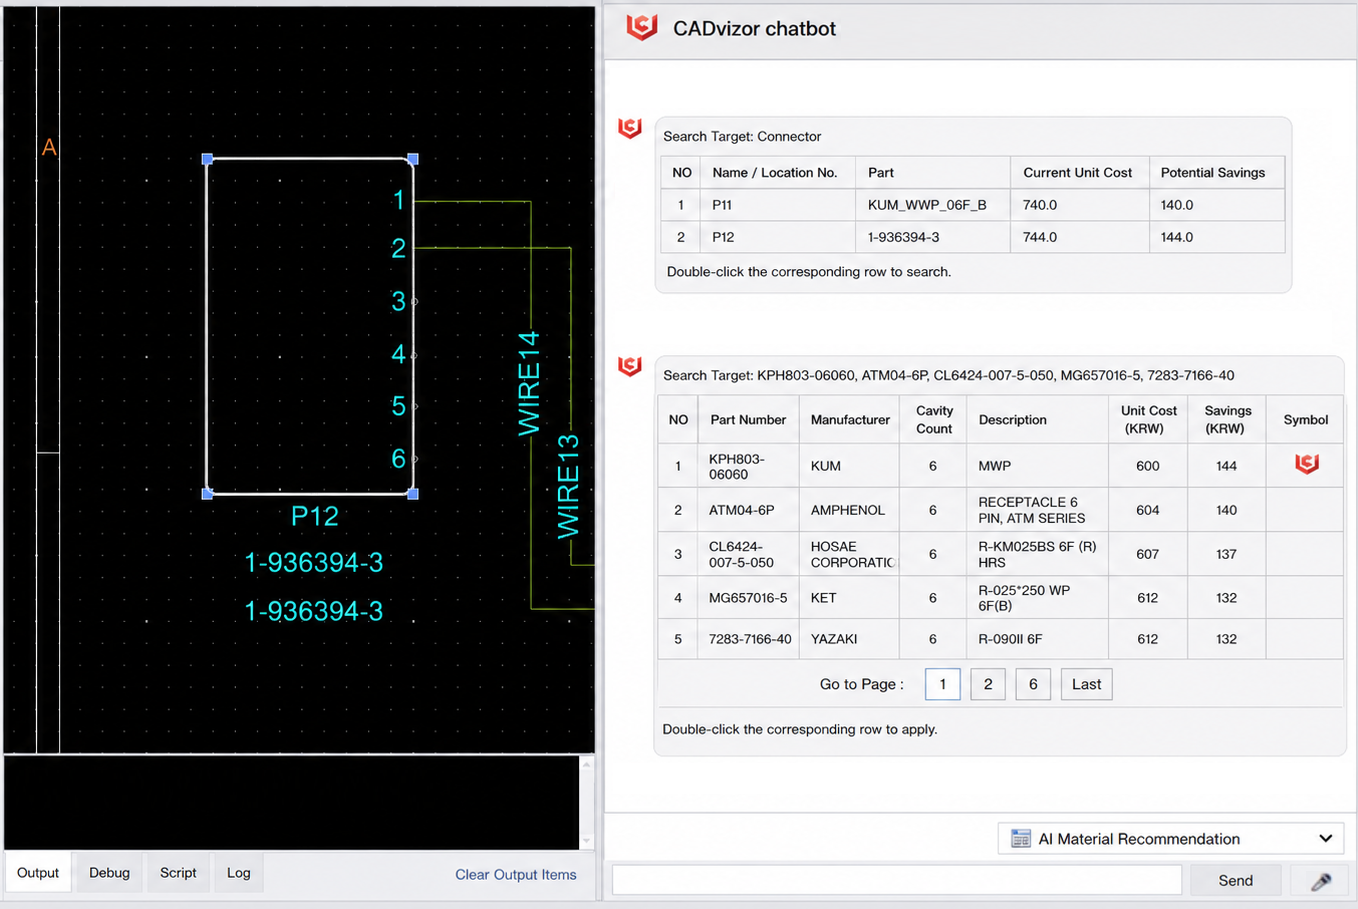Go to page 2 of results
Viewport: 1358px width, 909px height.
click(987, 684)
